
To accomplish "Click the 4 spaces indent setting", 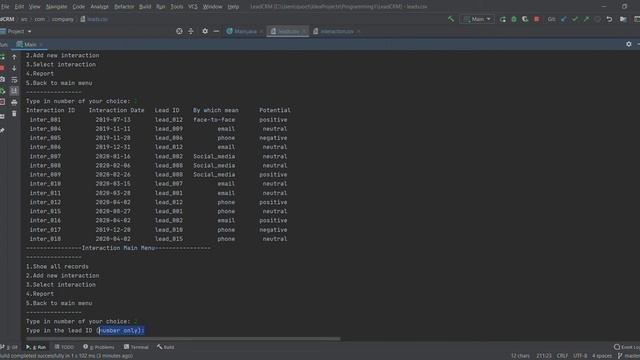I will (x=602, y=356).
